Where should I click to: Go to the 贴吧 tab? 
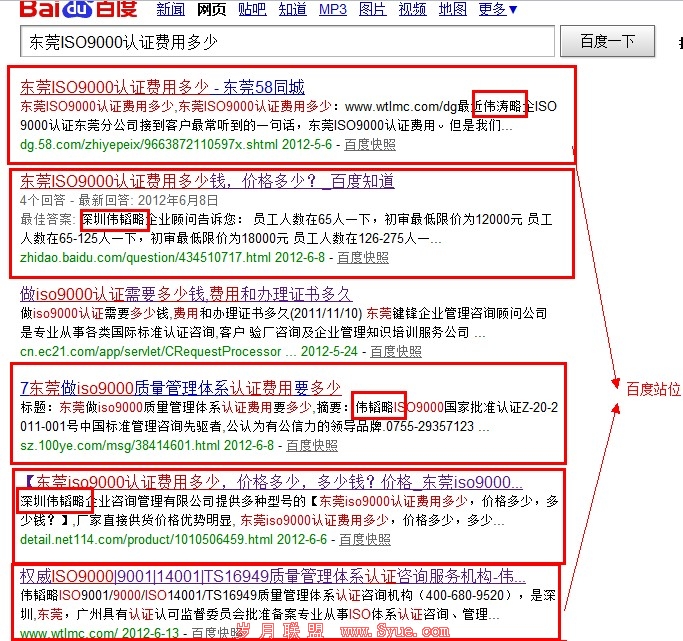[252, 9]
